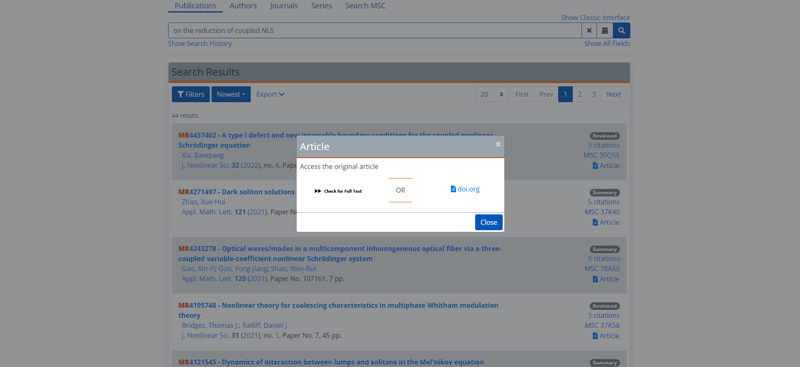Open 3 citations link for MR4195748

604,315
